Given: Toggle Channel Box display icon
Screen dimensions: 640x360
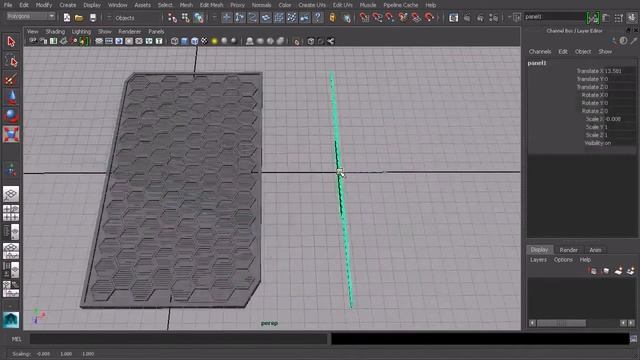Looking at the screenshot, I should (x=633, y=18).
